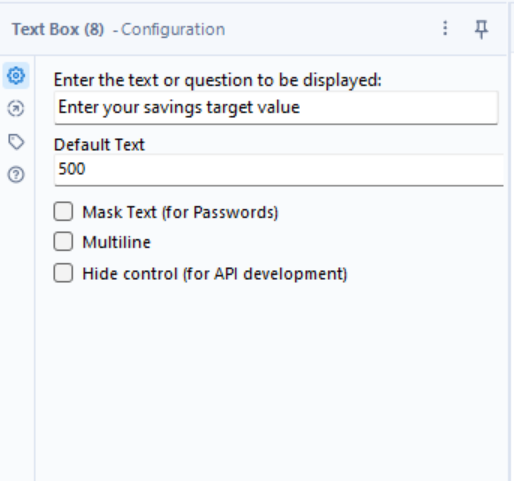The height and width of the screenshot is (481, 514).
Task: Open the Annotation tag tab in sidebar
Action: [x=16, y=142]
